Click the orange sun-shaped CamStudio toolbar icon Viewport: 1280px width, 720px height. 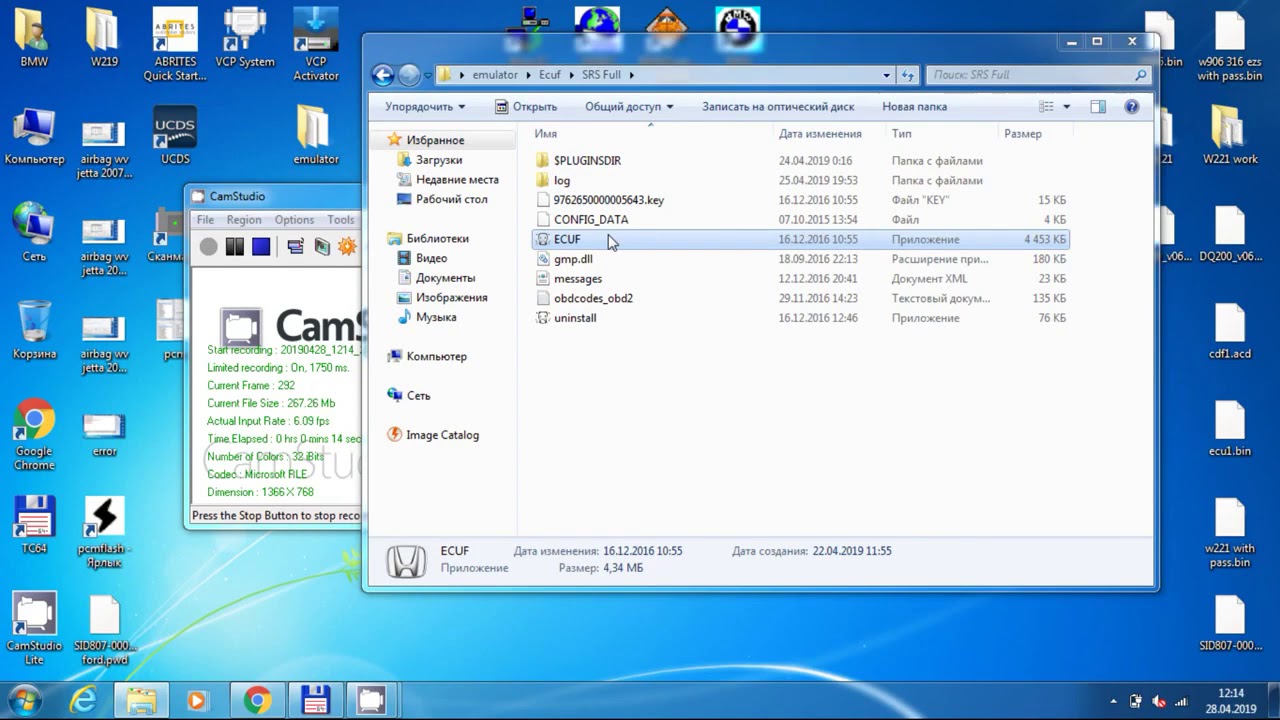click(347, 246)
